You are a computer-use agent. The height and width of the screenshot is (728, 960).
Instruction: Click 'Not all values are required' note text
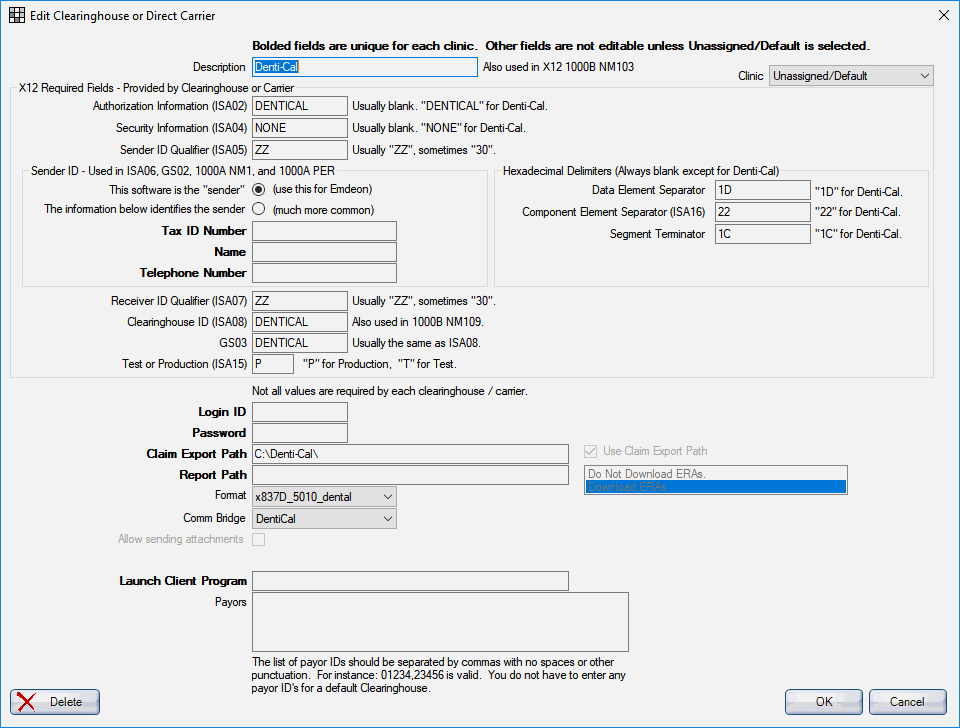tap(390, 391)
